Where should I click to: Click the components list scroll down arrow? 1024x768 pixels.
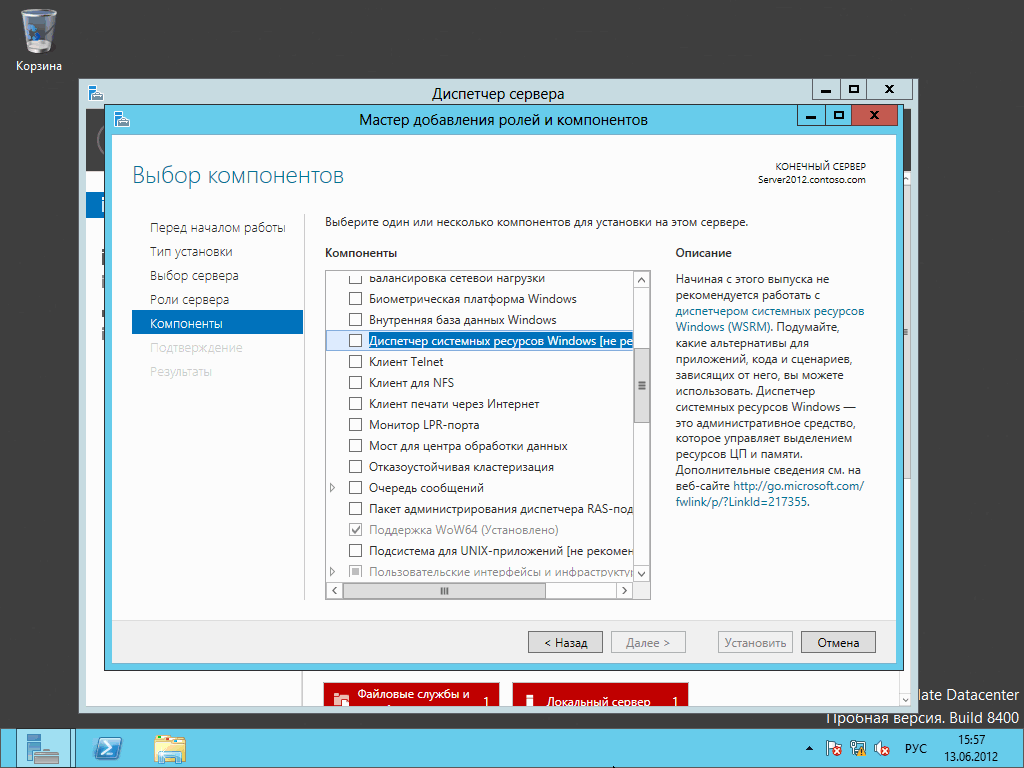click(642, 573)
